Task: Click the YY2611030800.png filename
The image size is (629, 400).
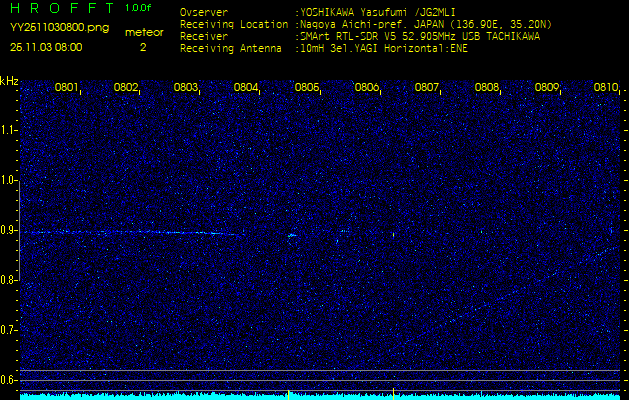Action: [50, 29]
